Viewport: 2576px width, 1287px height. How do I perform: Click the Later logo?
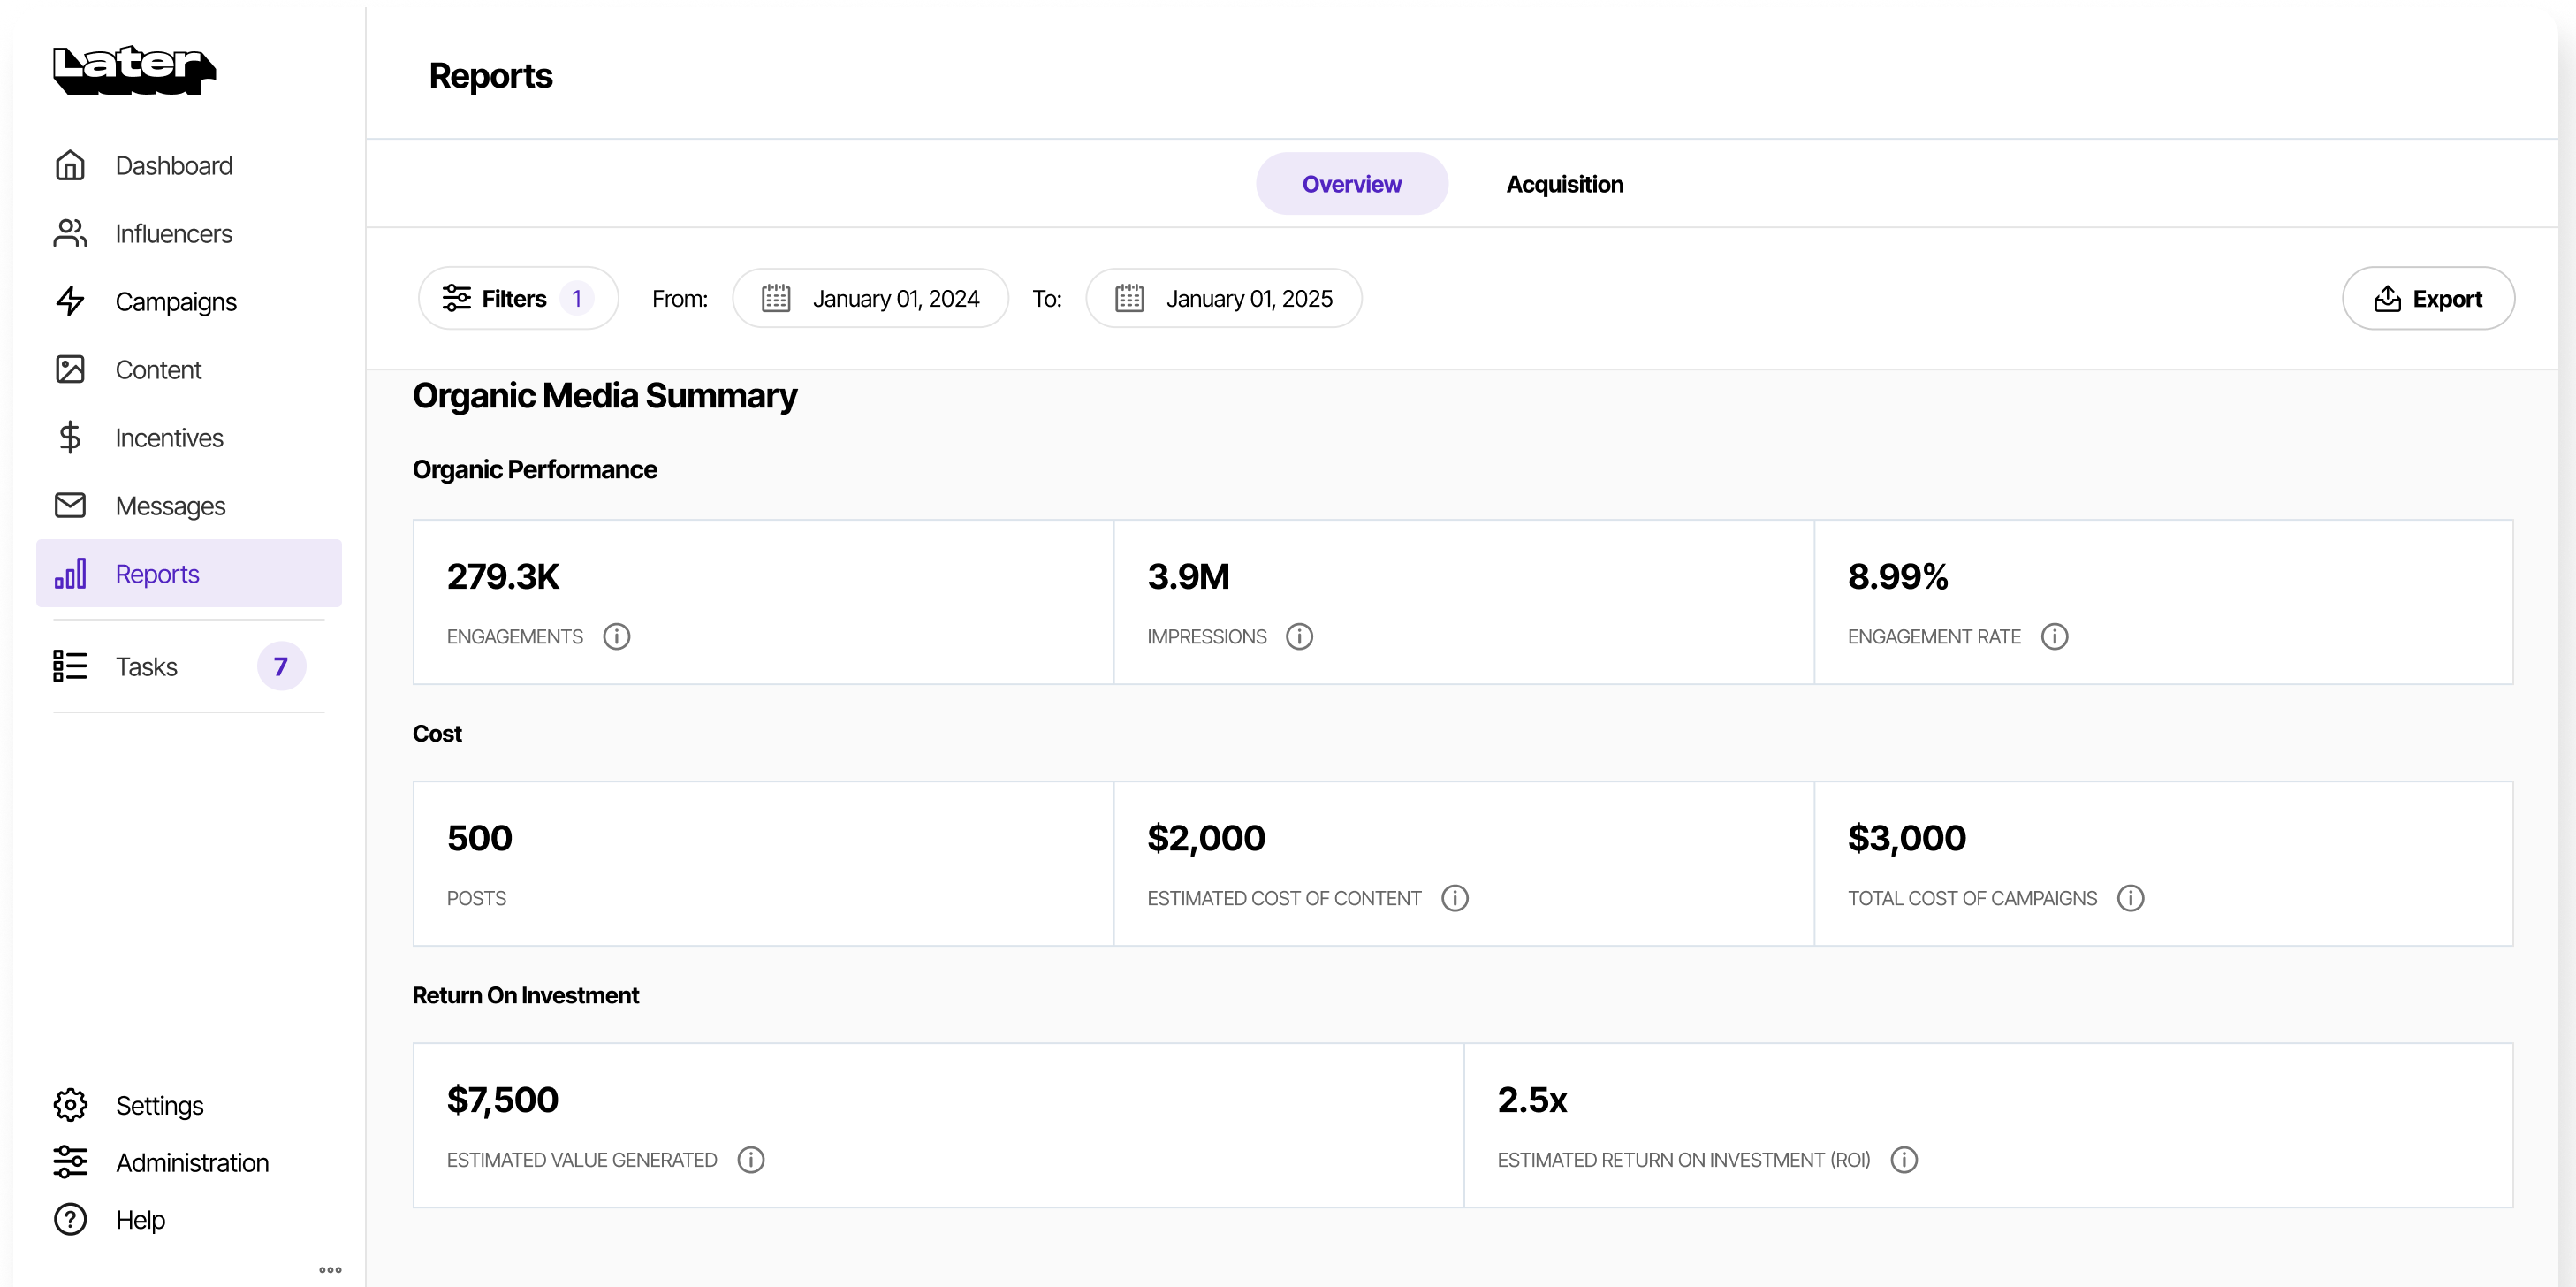134,69
